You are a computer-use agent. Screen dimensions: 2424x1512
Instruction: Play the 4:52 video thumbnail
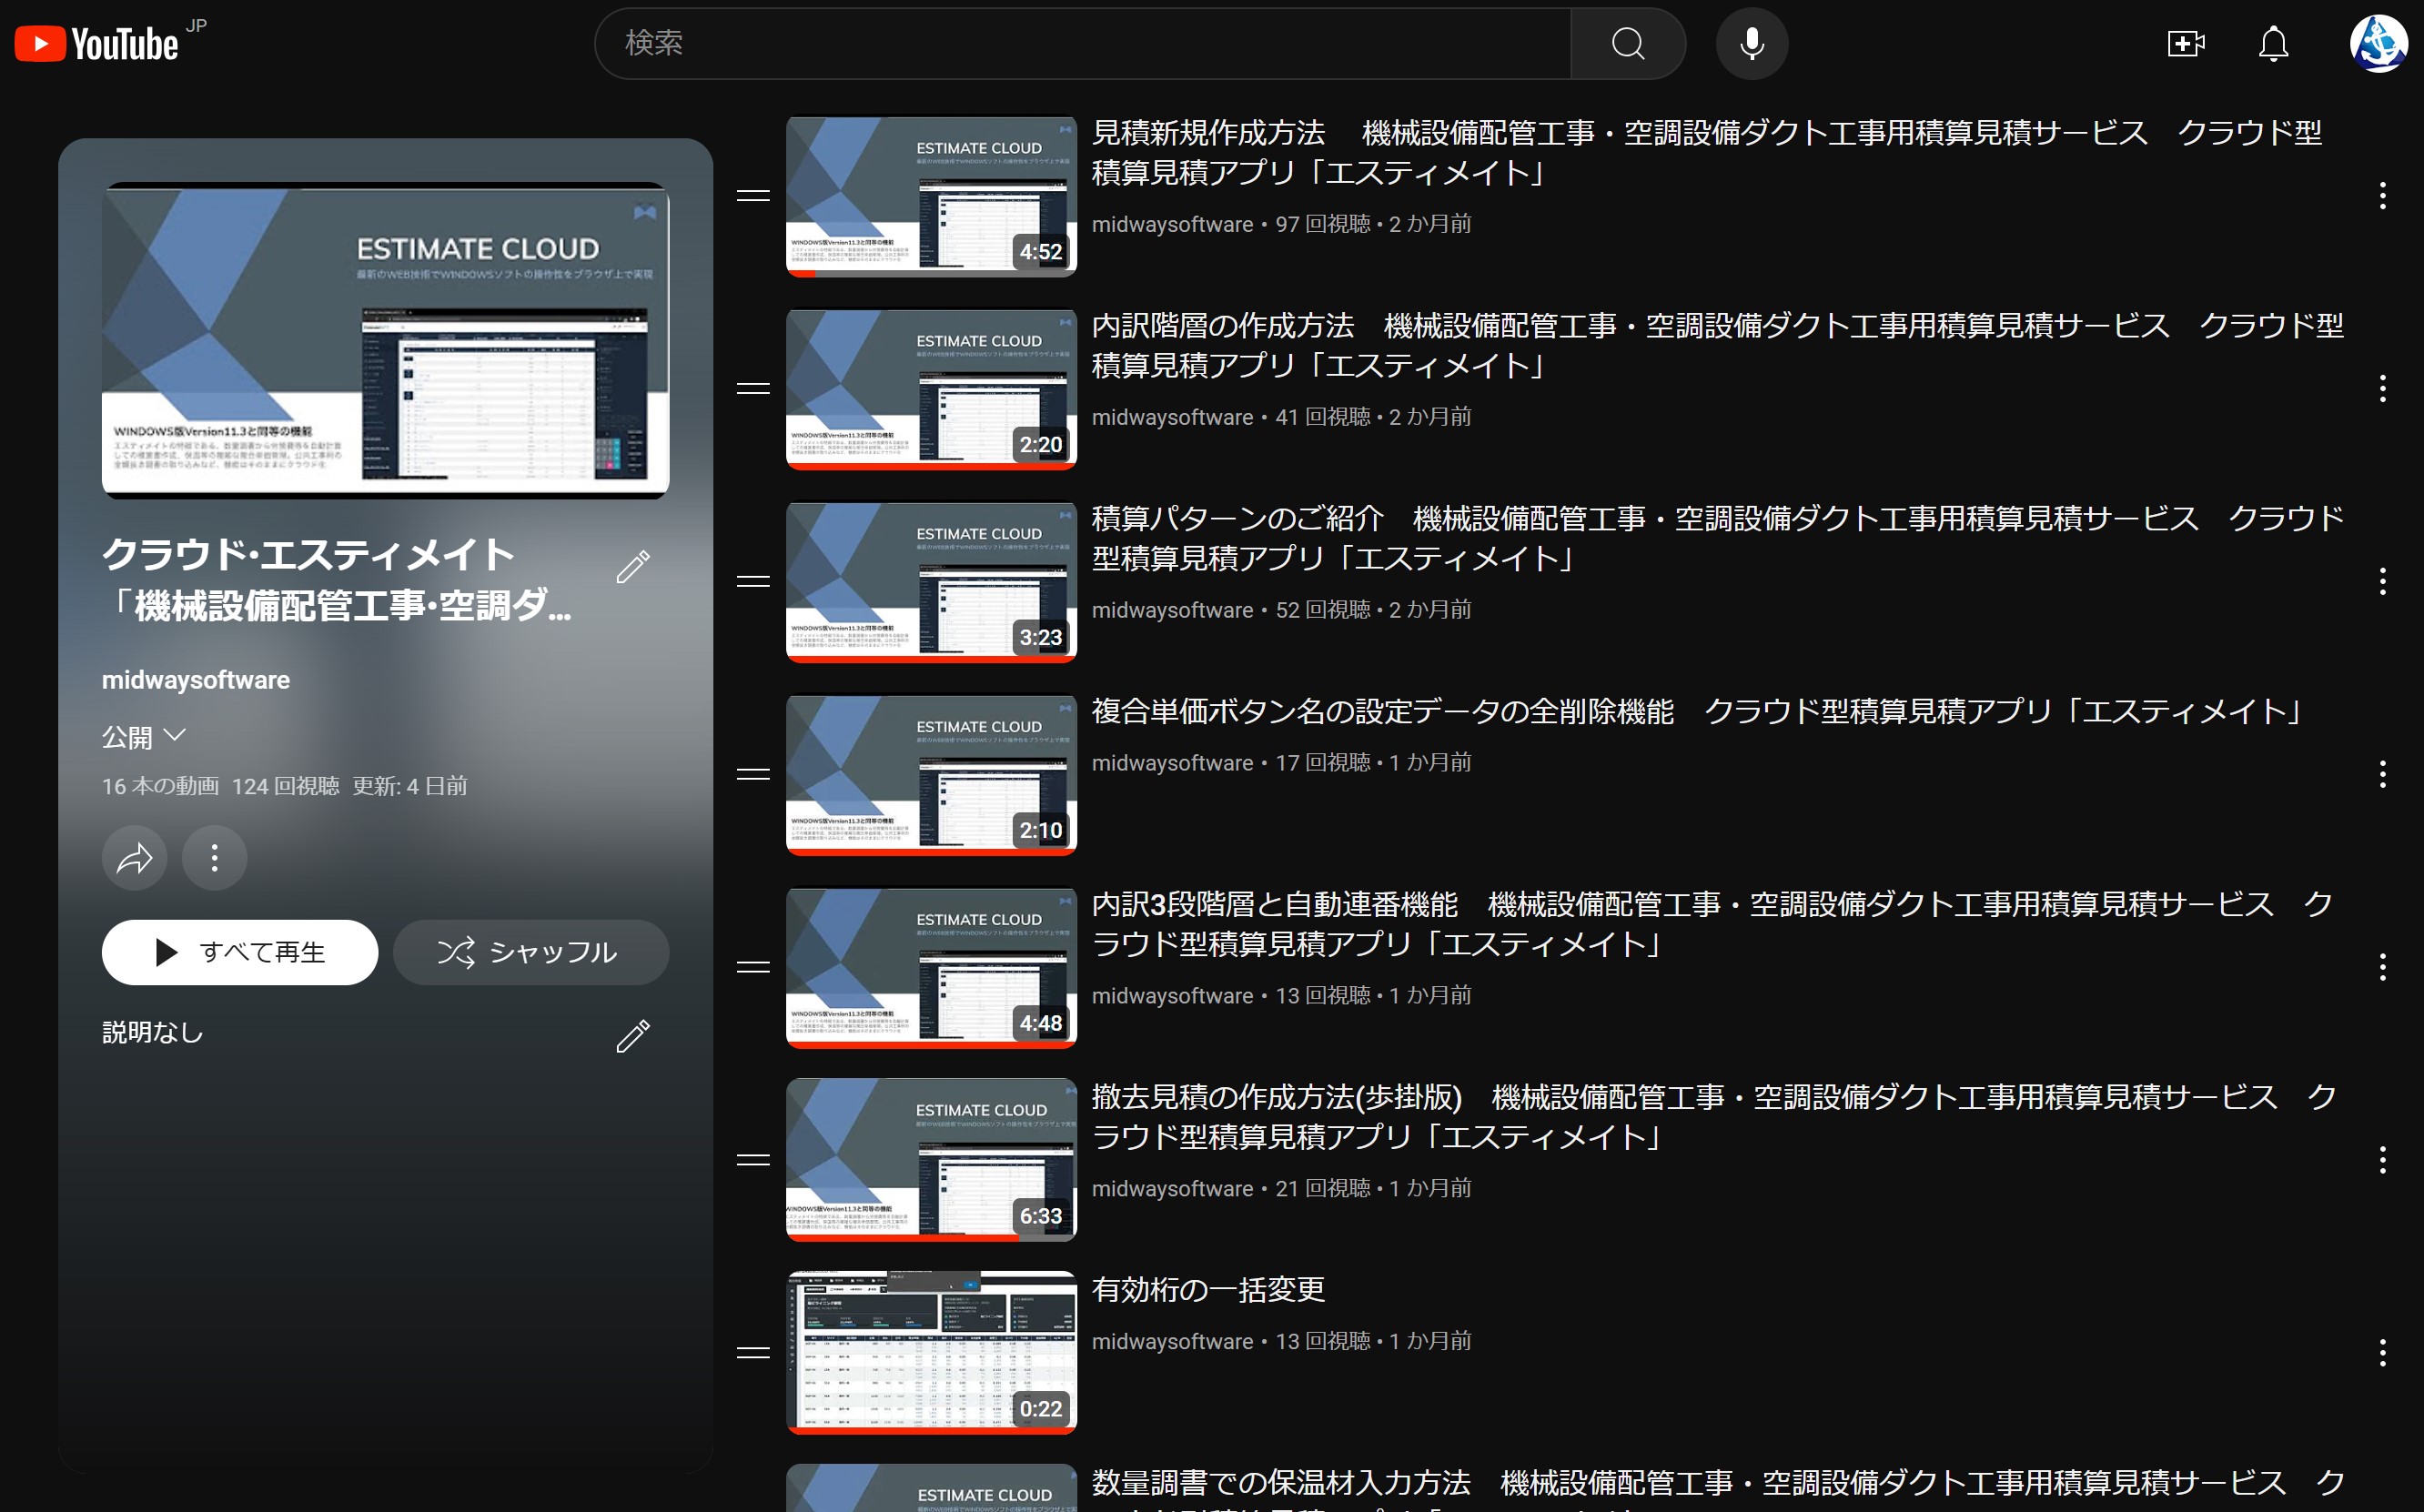tap(931, 196)
